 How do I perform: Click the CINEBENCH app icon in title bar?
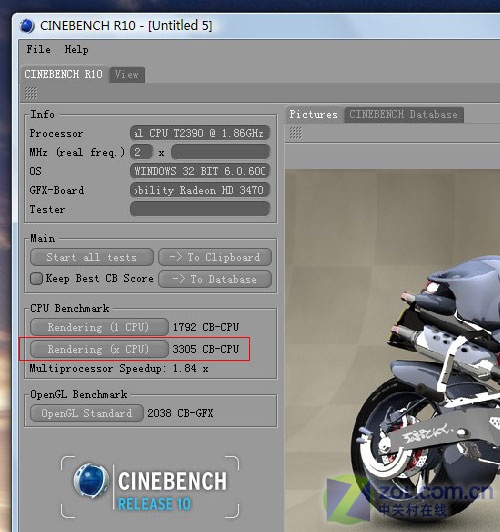pos(27,26)
